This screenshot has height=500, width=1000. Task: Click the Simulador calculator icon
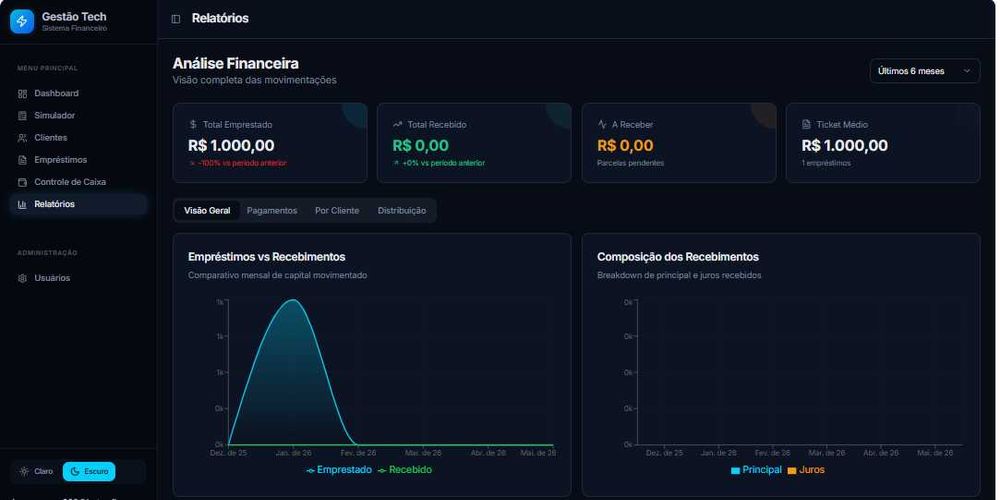tap(22, 116)
